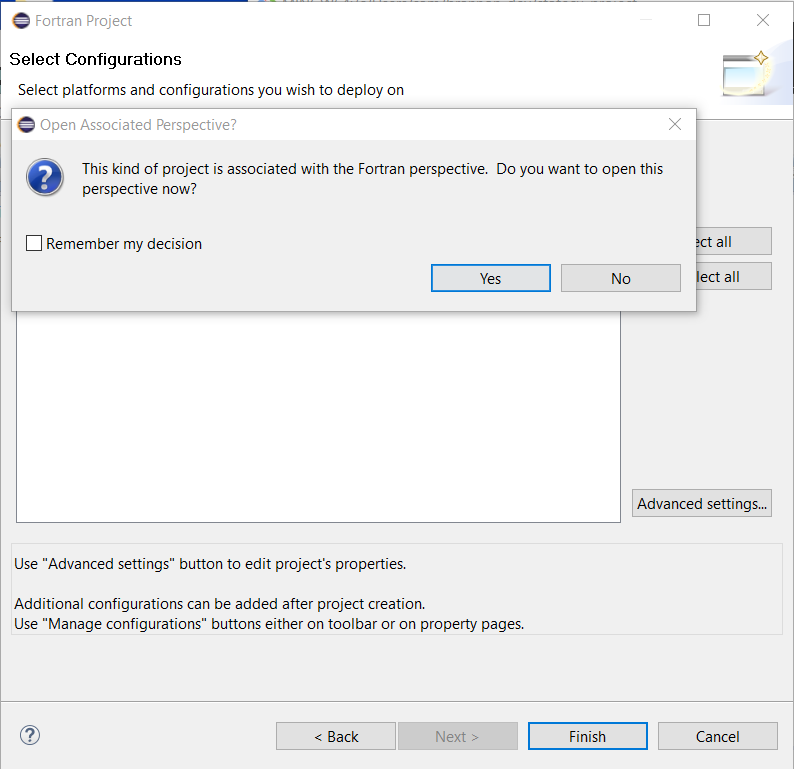Viewport: 794px width, 769px height.
Task: Click the greyed-out Next button
Action: pyautogui.click(x=457, y=736)
